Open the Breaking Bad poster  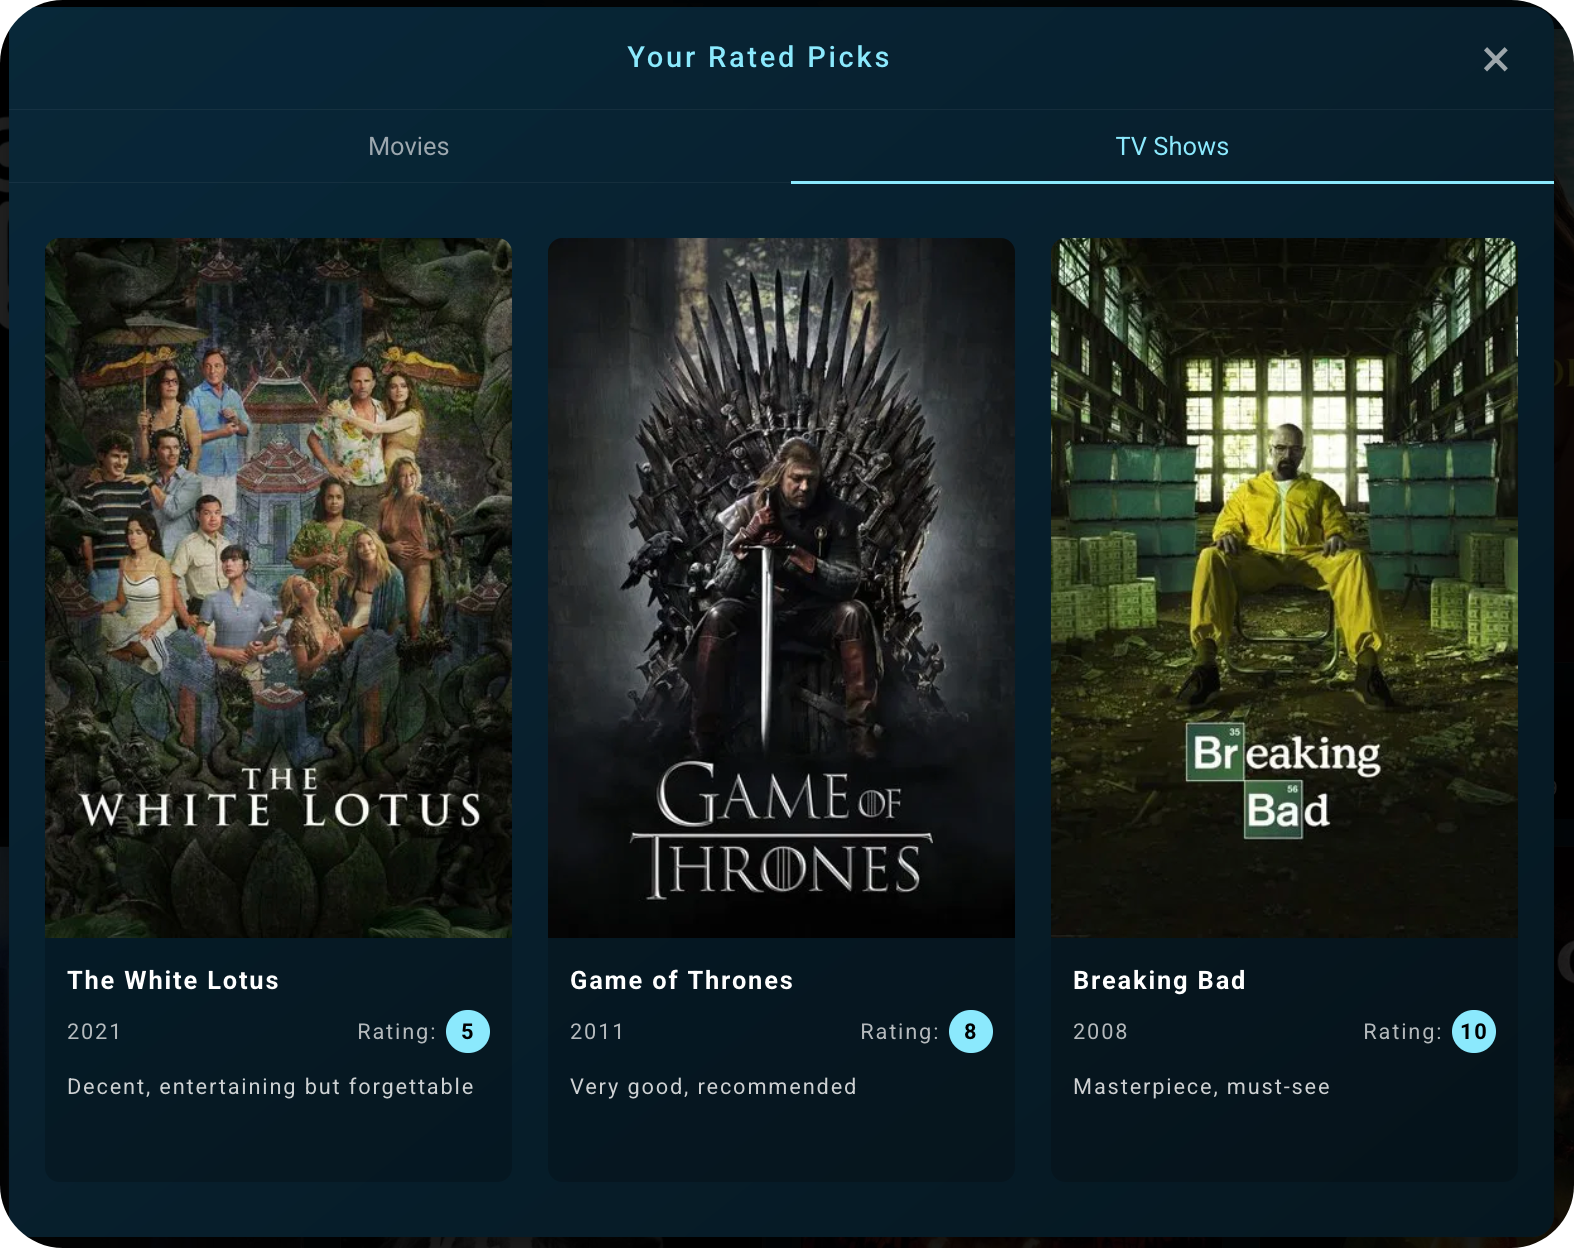[x=1284, y=587]
